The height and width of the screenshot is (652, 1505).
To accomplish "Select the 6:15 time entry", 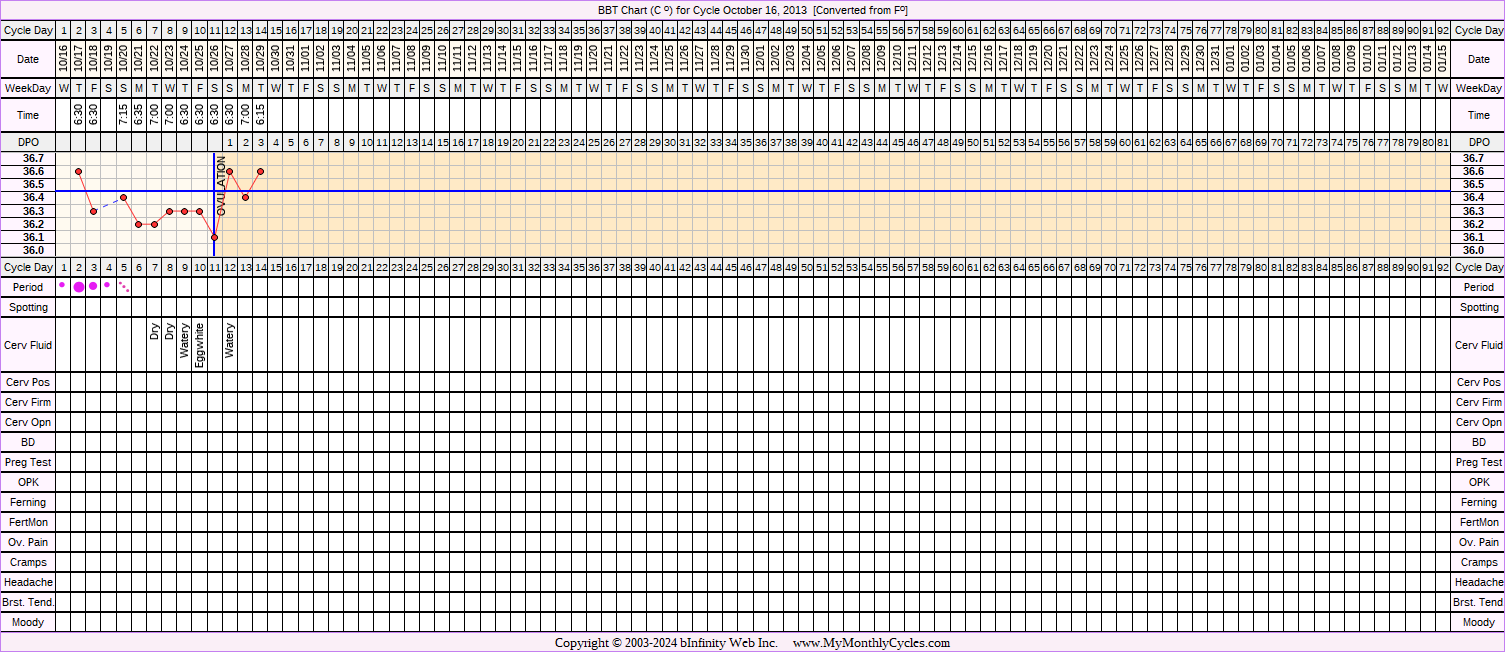I will (260, 115).
